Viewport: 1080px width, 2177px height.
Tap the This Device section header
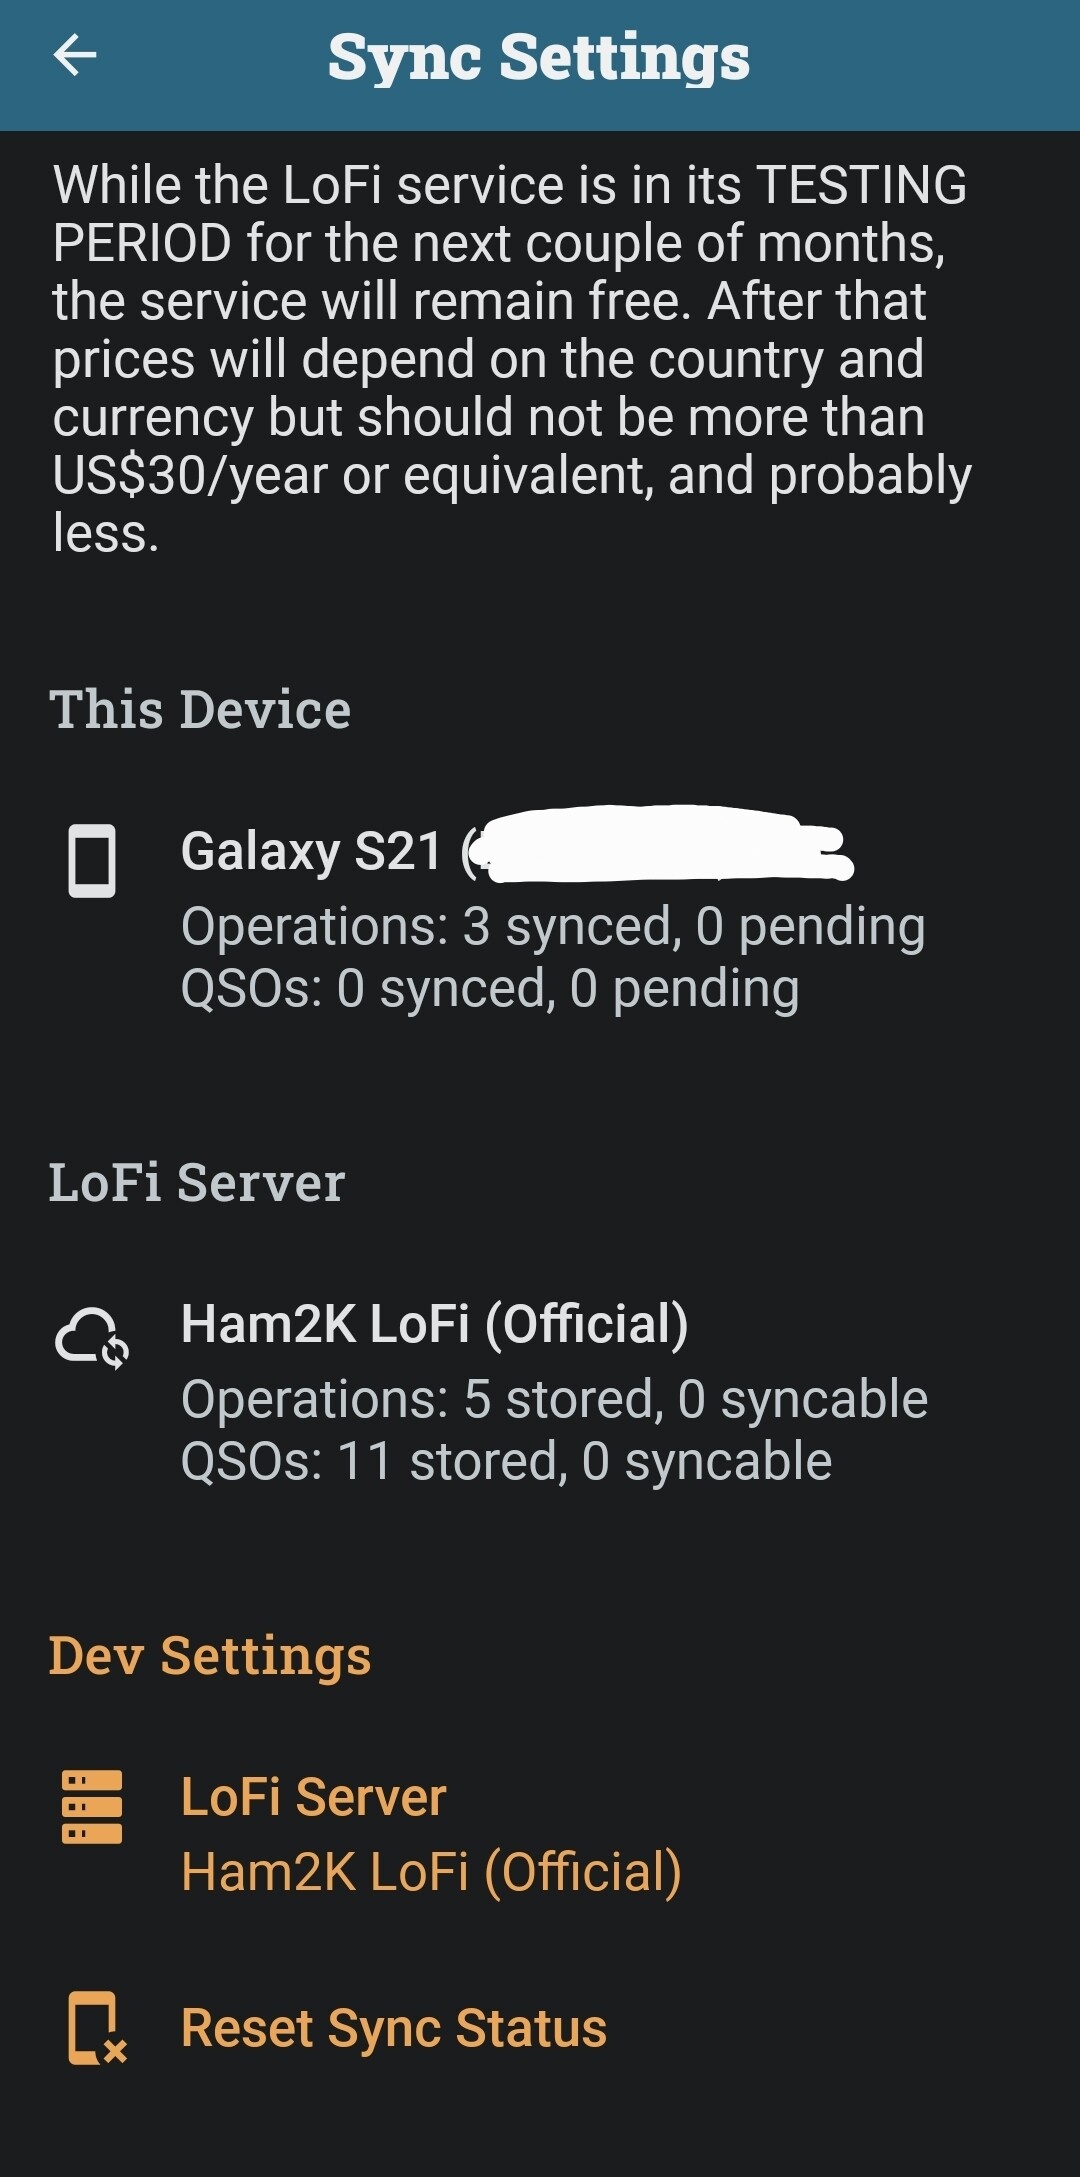(200, 710)
